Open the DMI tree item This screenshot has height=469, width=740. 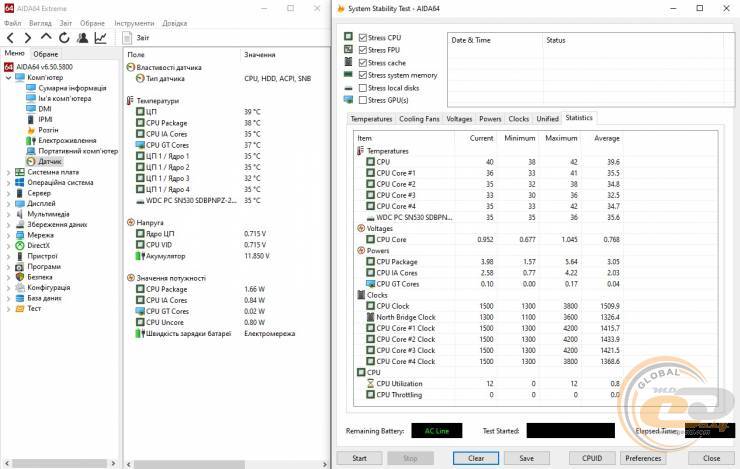click(x=45, y=109)
